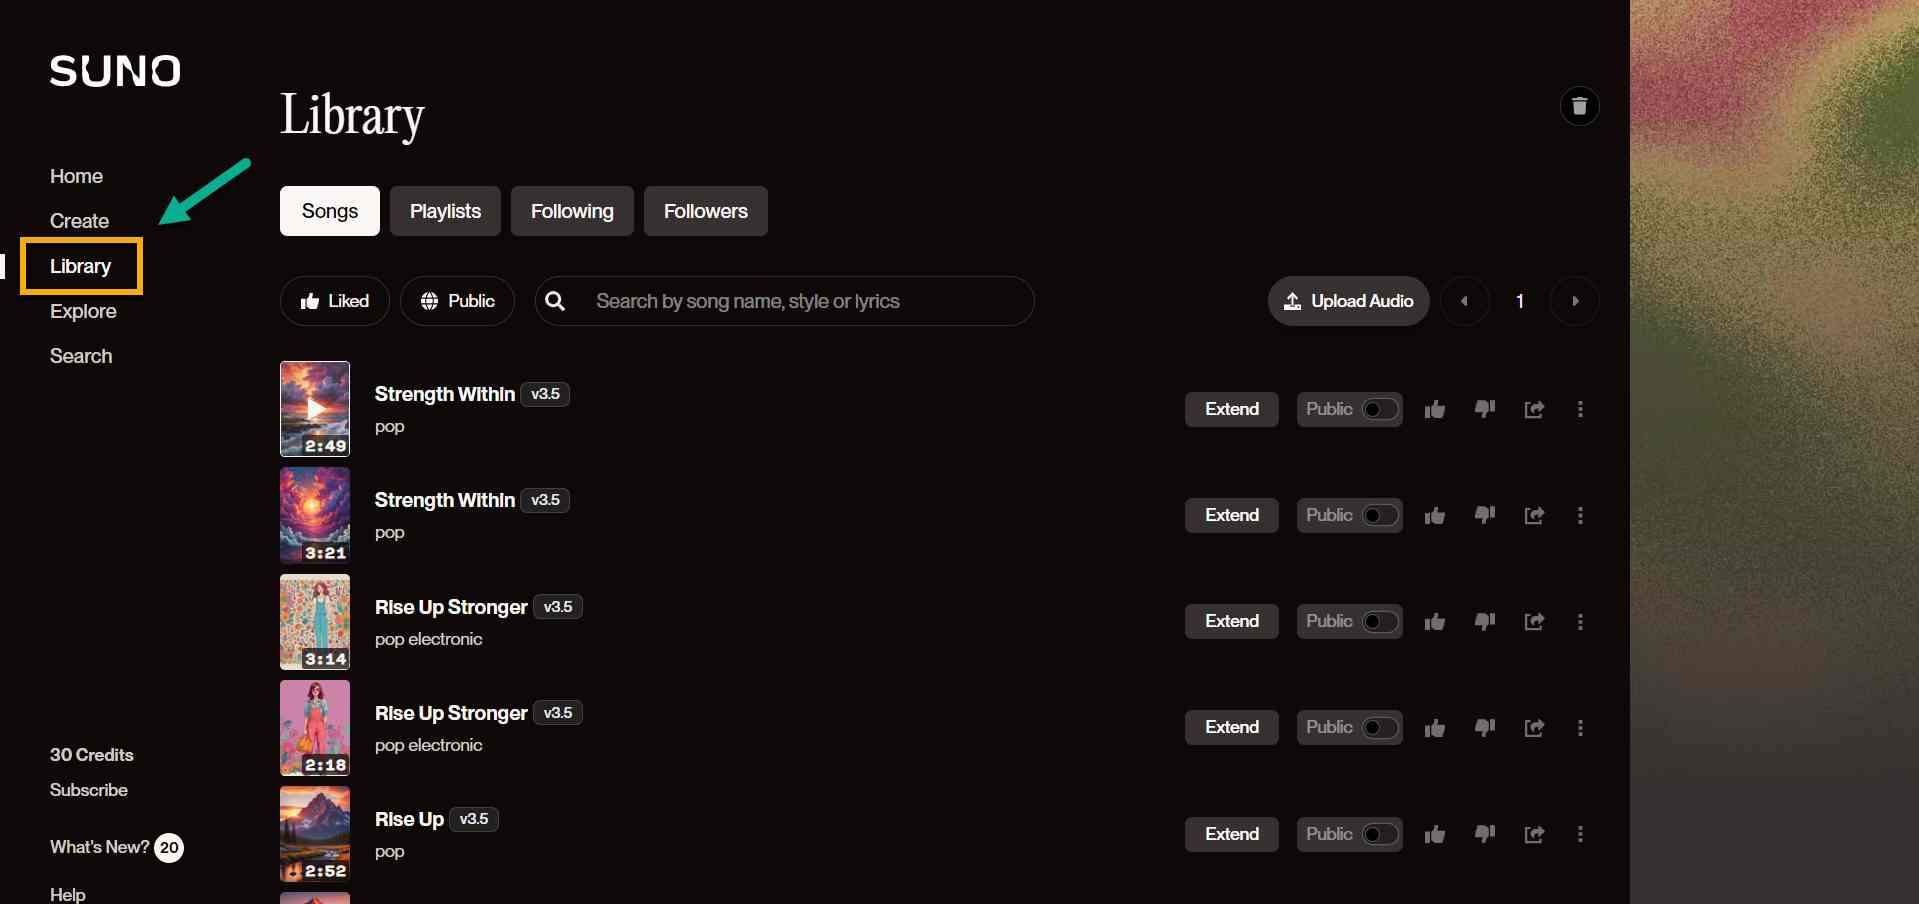Open the globe Public filter icon
1919x904 pixels.
coord(430,300)
